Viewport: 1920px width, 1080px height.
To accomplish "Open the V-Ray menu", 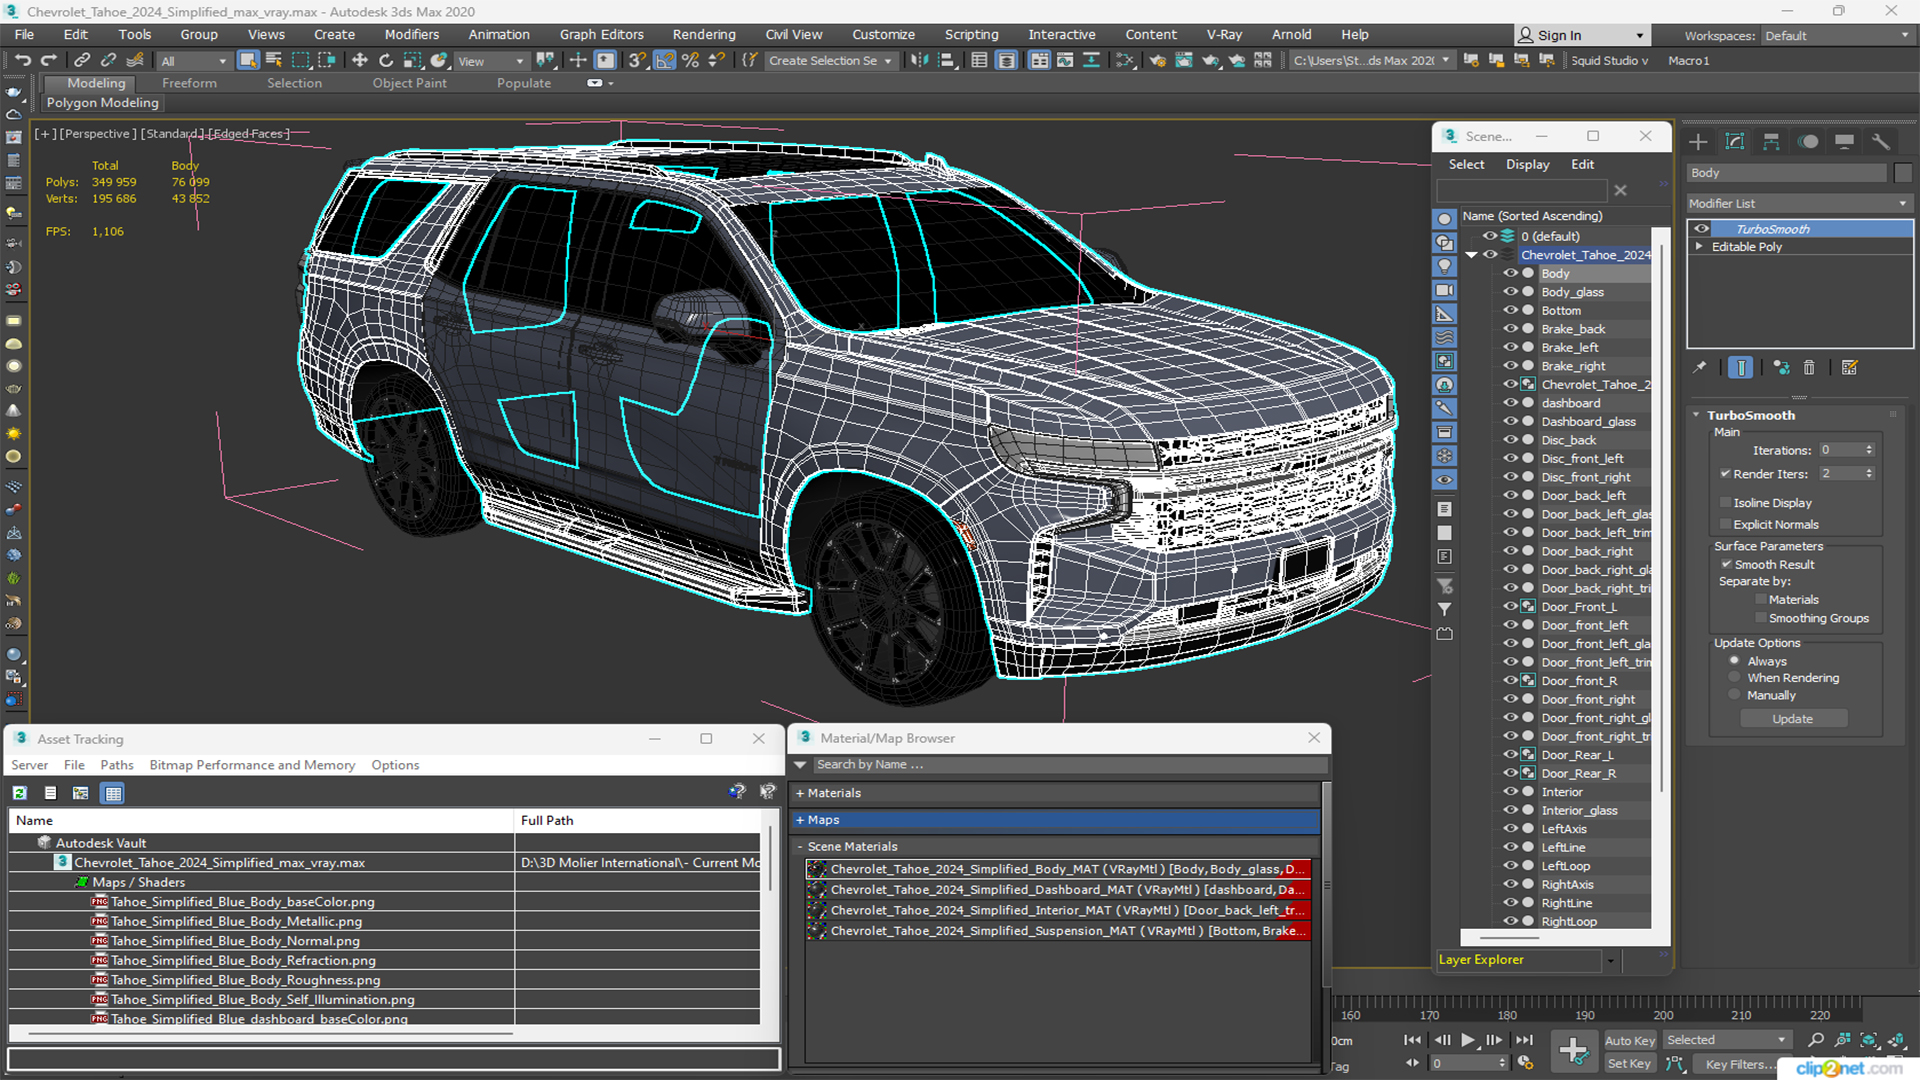I will tap(1224, 34).
